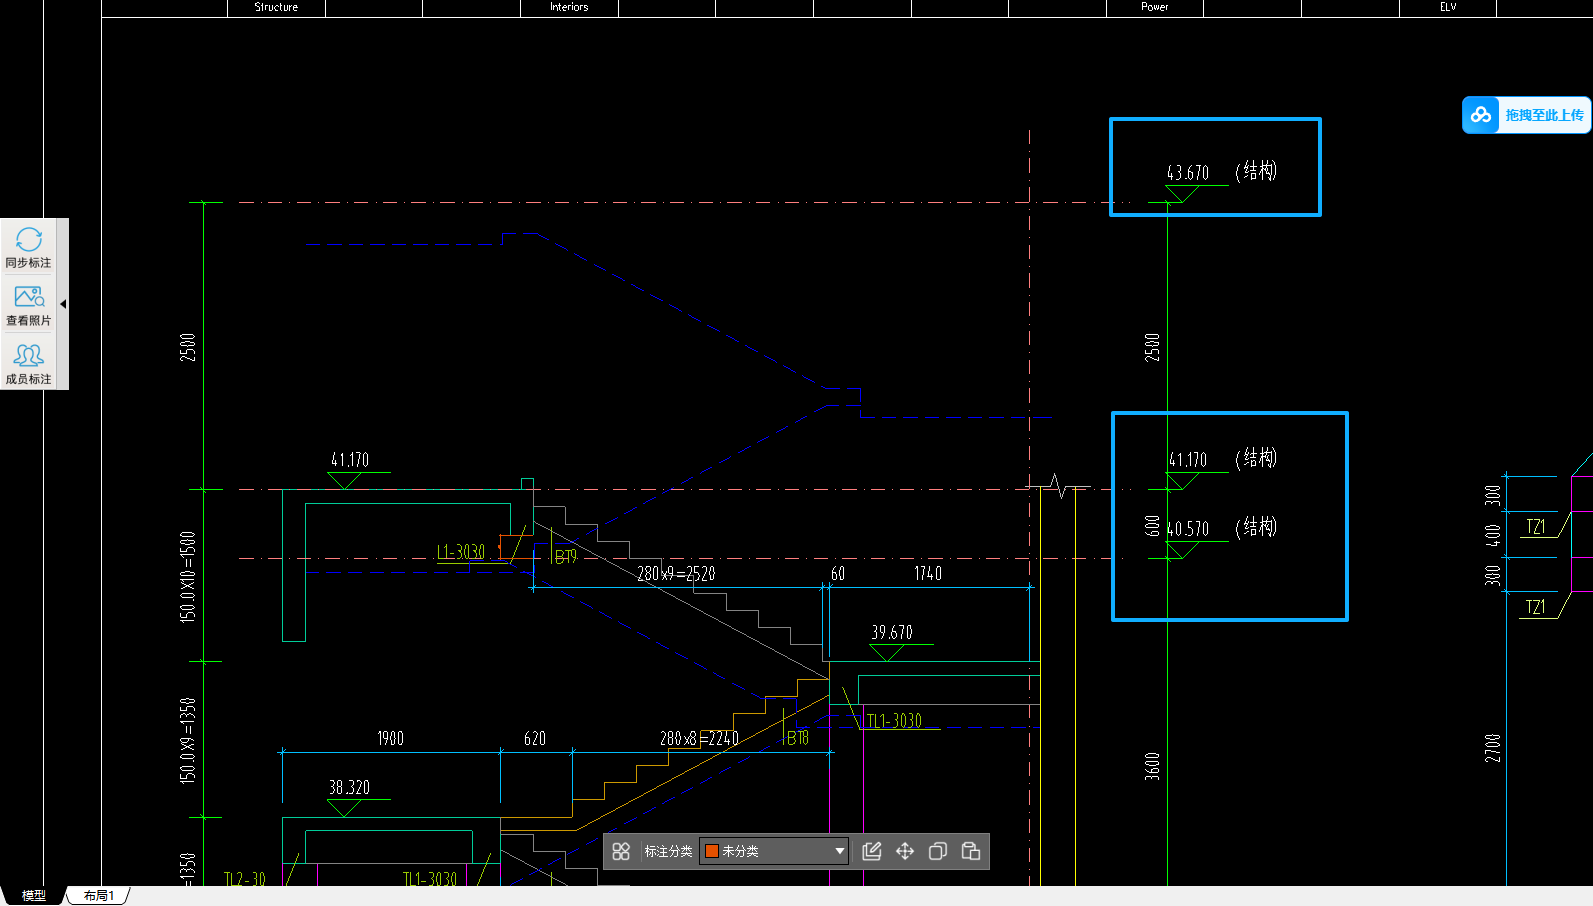The width and height of the screenshot is (1593, 906).
Task: Switch to the 模型 model tab
Action: pos(34,895)
